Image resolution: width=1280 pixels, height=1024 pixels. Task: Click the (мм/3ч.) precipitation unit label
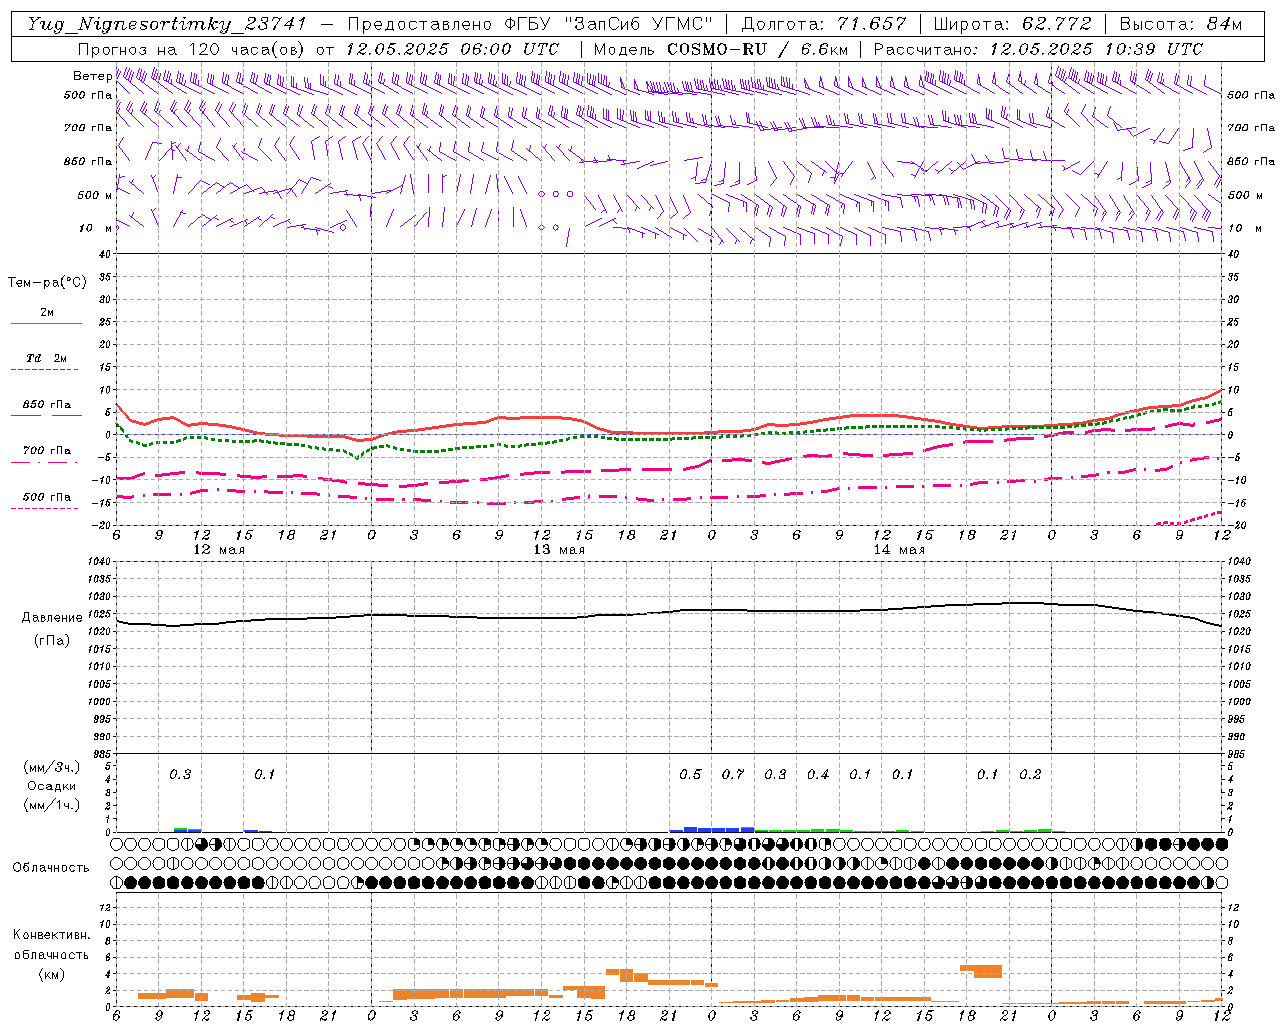(50, 767)
